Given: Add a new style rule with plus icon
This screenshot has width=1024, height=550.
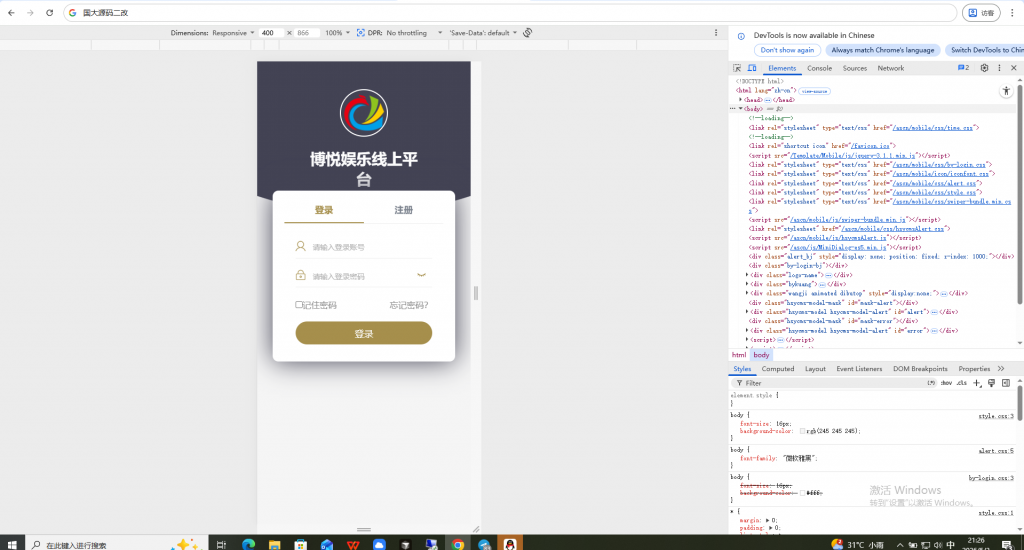Looking at the screenshot, I should pos(977,383).
